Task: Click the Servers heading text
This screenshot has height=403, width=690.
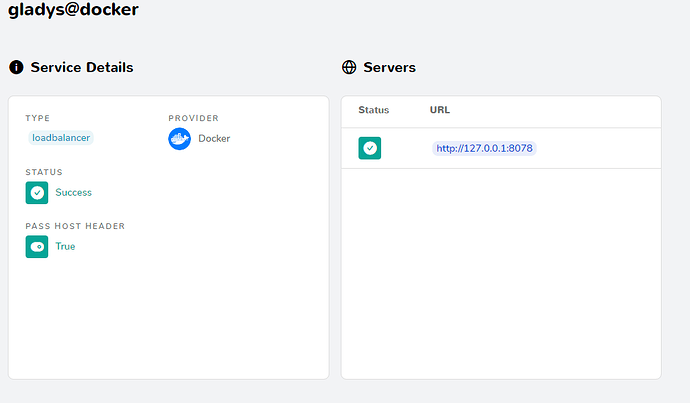Action: point(389,67)
